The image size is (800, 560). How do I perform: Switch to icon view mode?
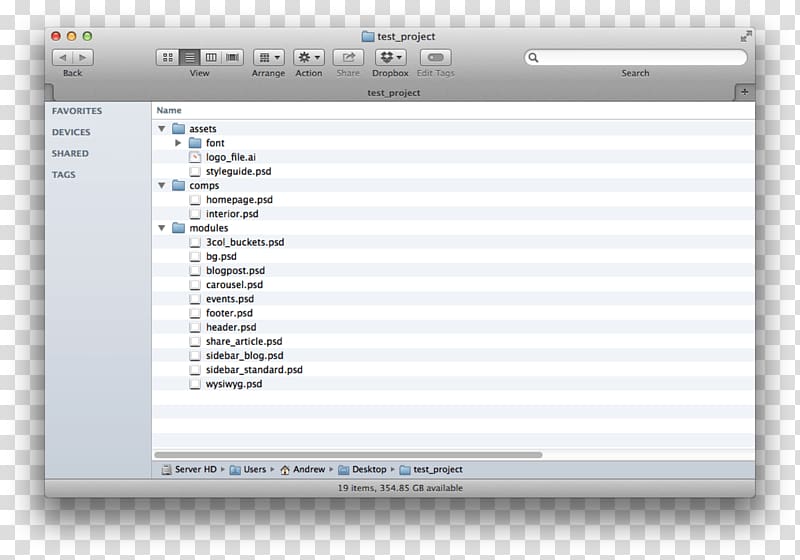click(x=168, y=58)
